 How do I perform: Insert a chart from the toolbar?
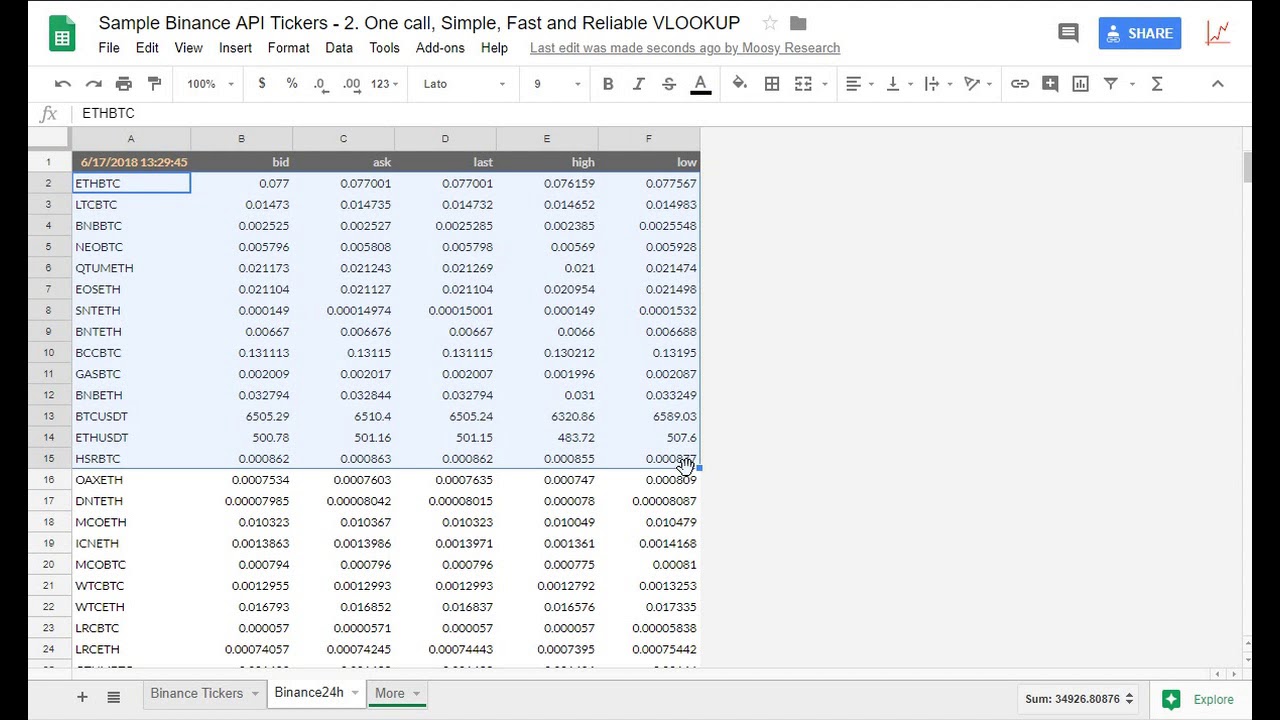[1080, 84]
